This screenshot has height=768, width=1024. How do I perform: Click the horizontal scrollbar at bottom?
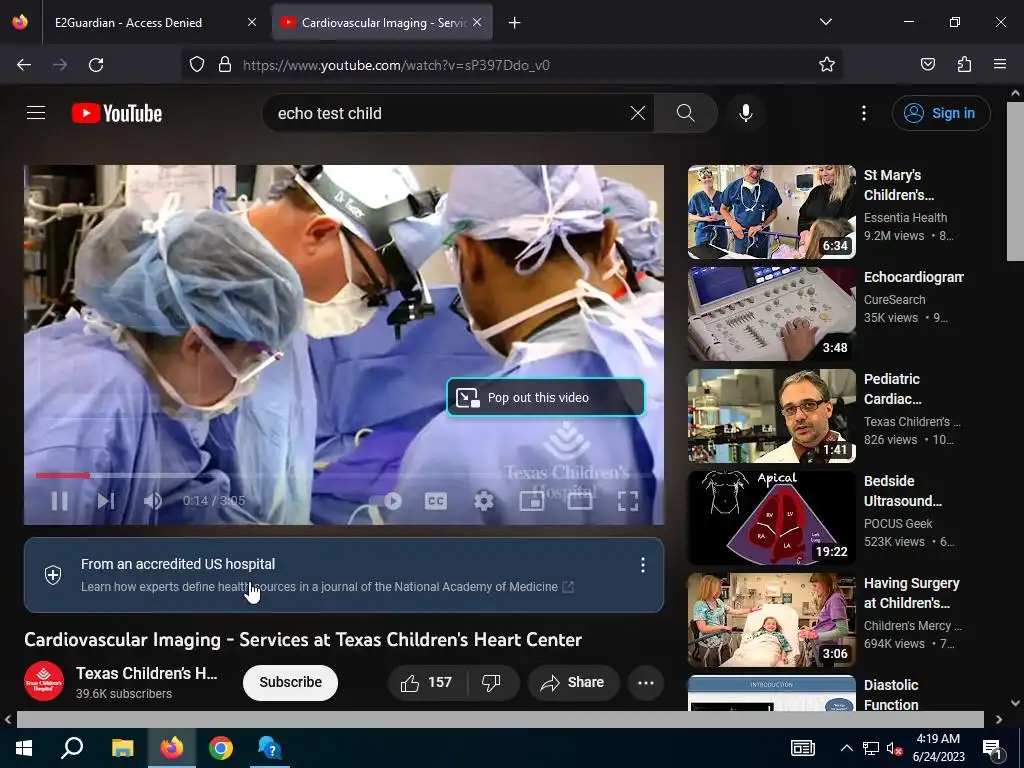tap(500, 719)
